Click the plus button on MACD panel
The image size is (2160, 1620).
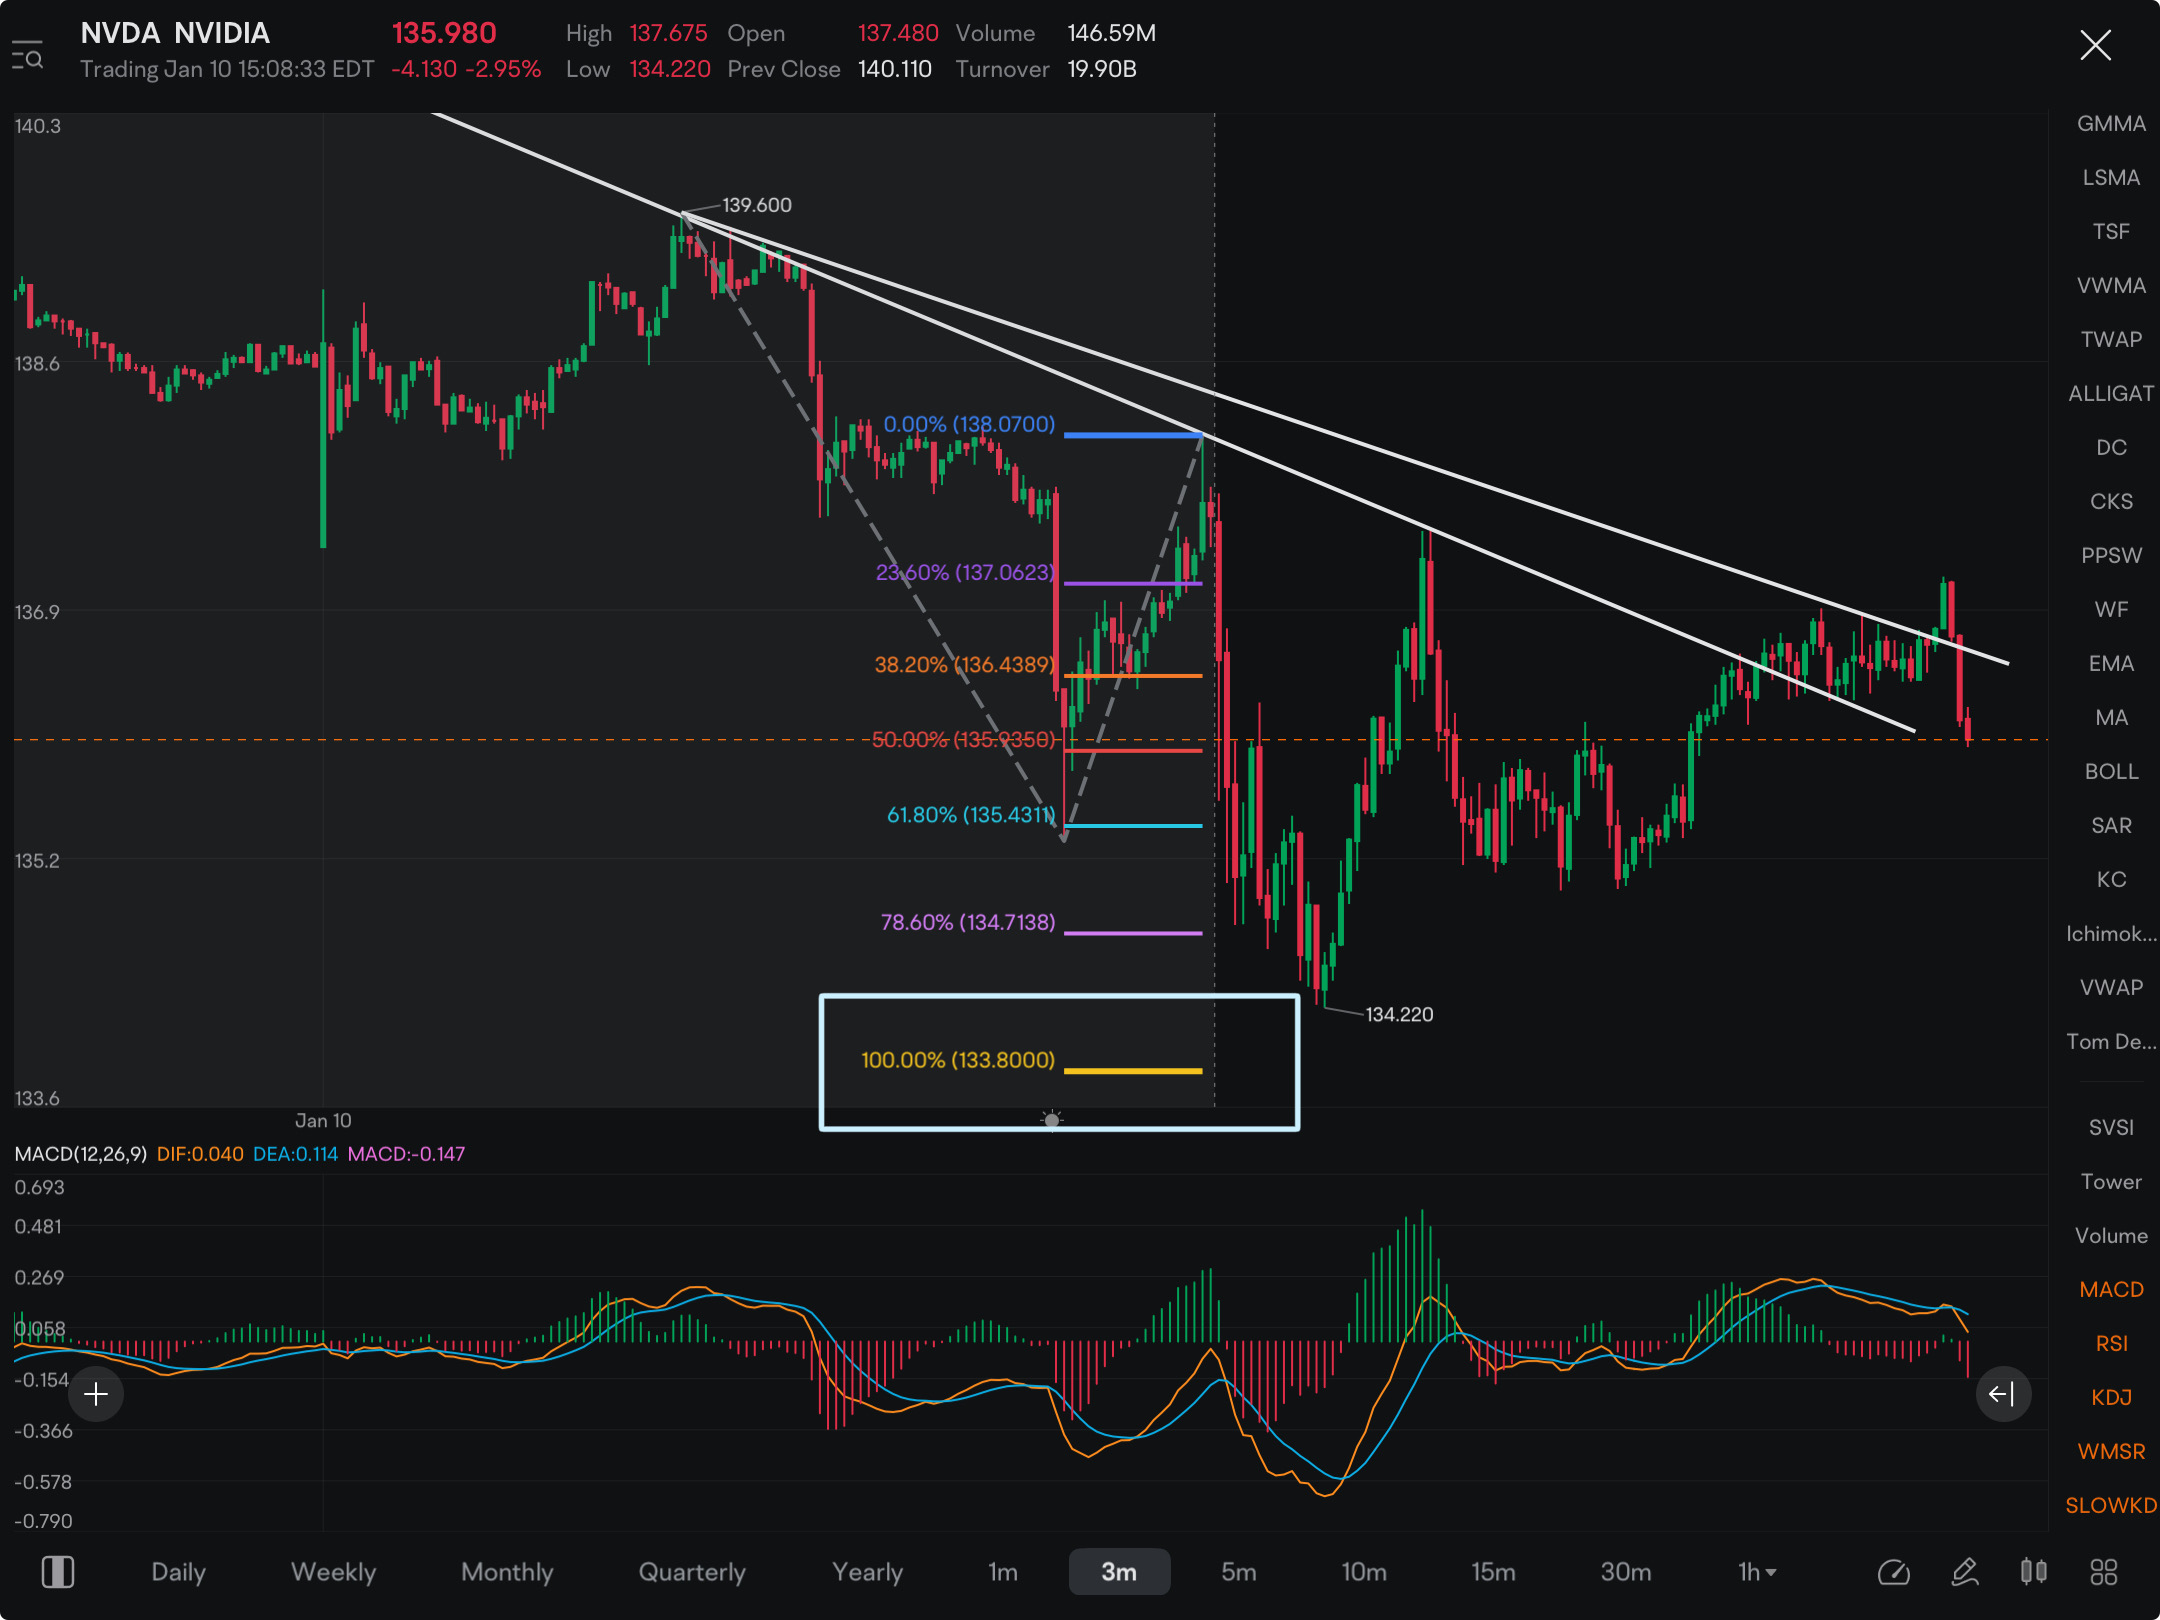pos(96,1394)
